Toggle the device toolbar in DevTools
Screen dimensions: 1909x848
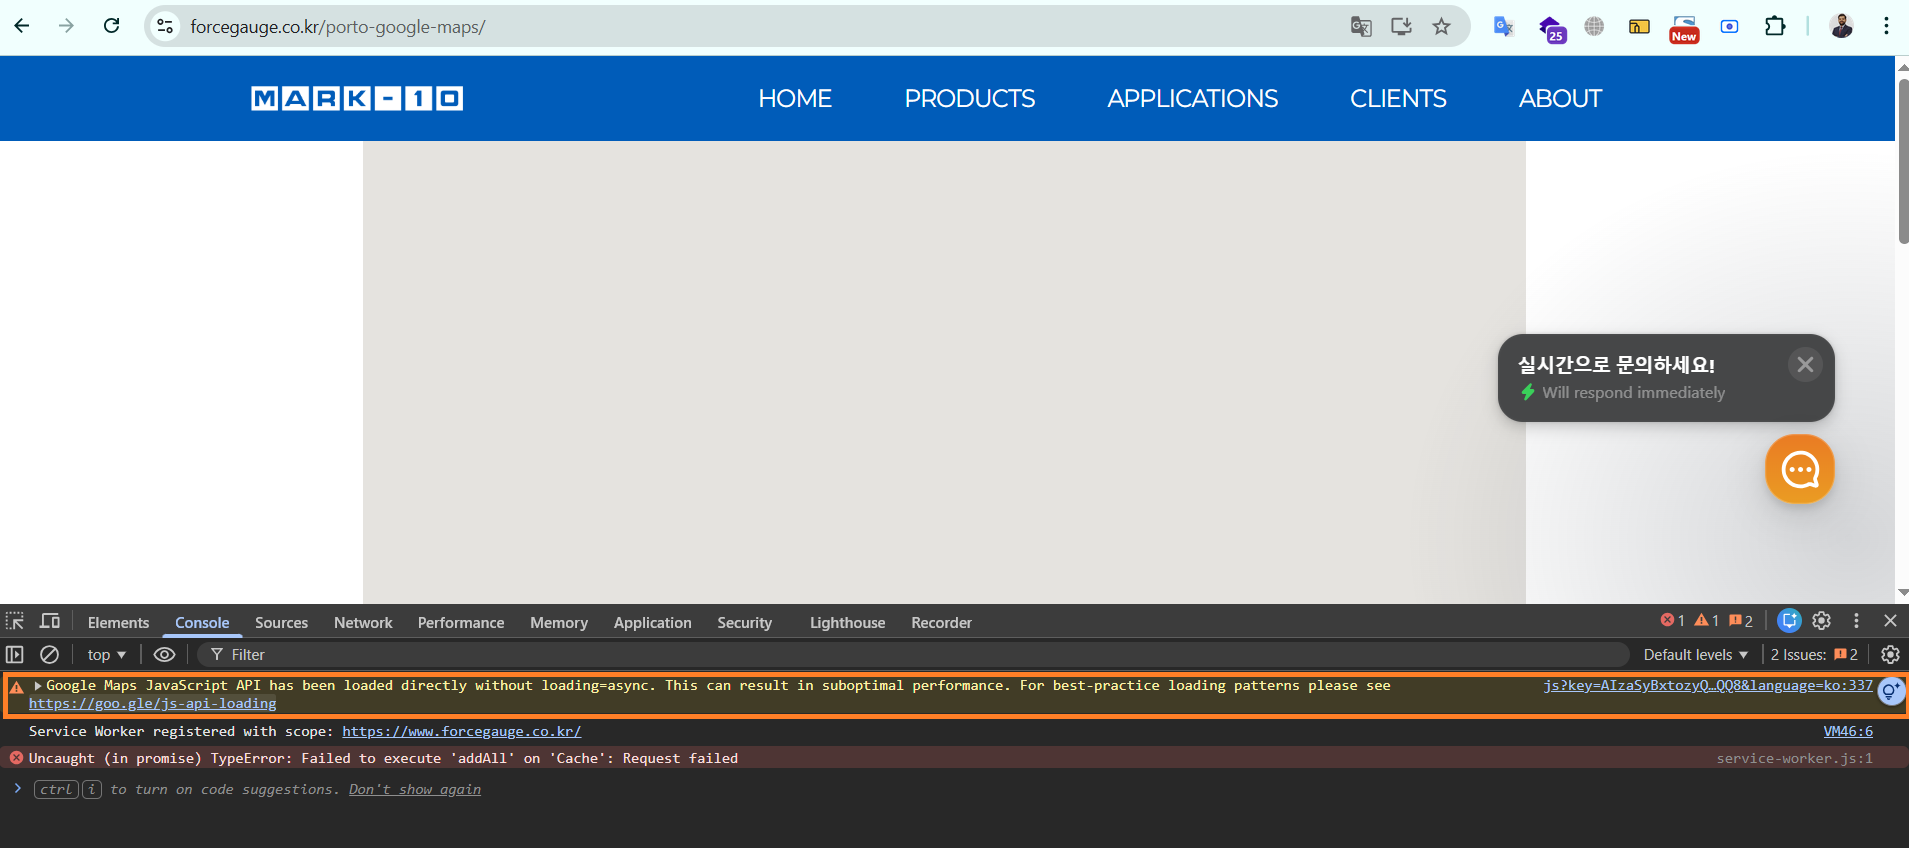[x=50, y=621]
